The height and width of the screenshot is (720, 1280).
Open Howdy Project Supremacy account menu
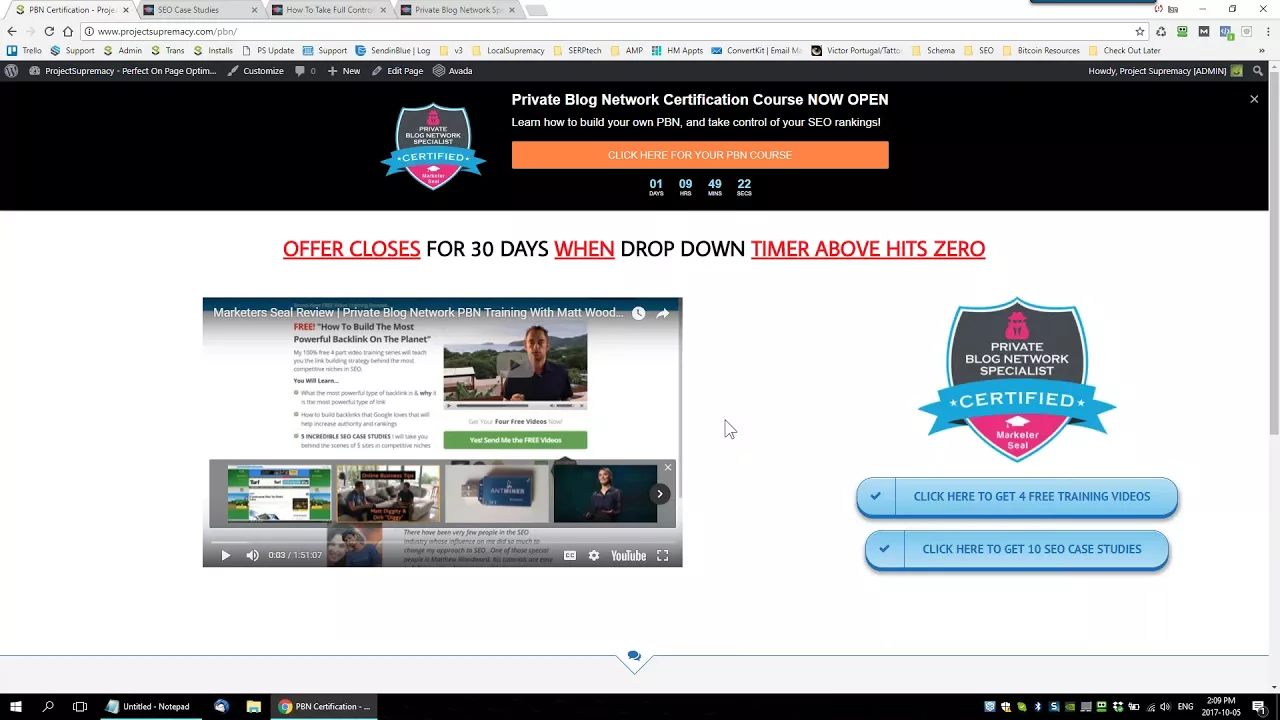[x=1165, y=71]
